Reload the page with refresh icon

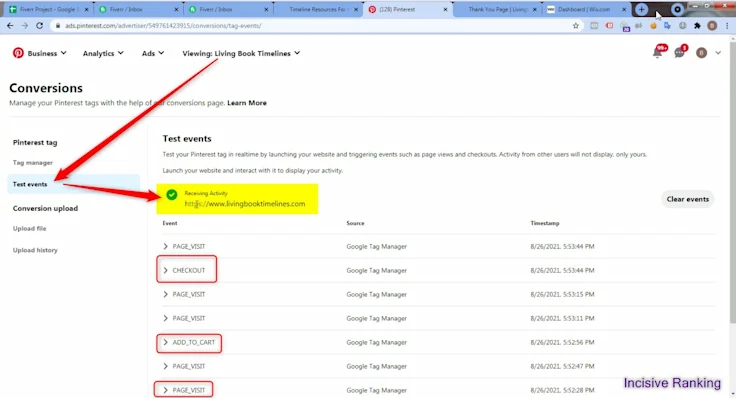(x=40, y=26)
